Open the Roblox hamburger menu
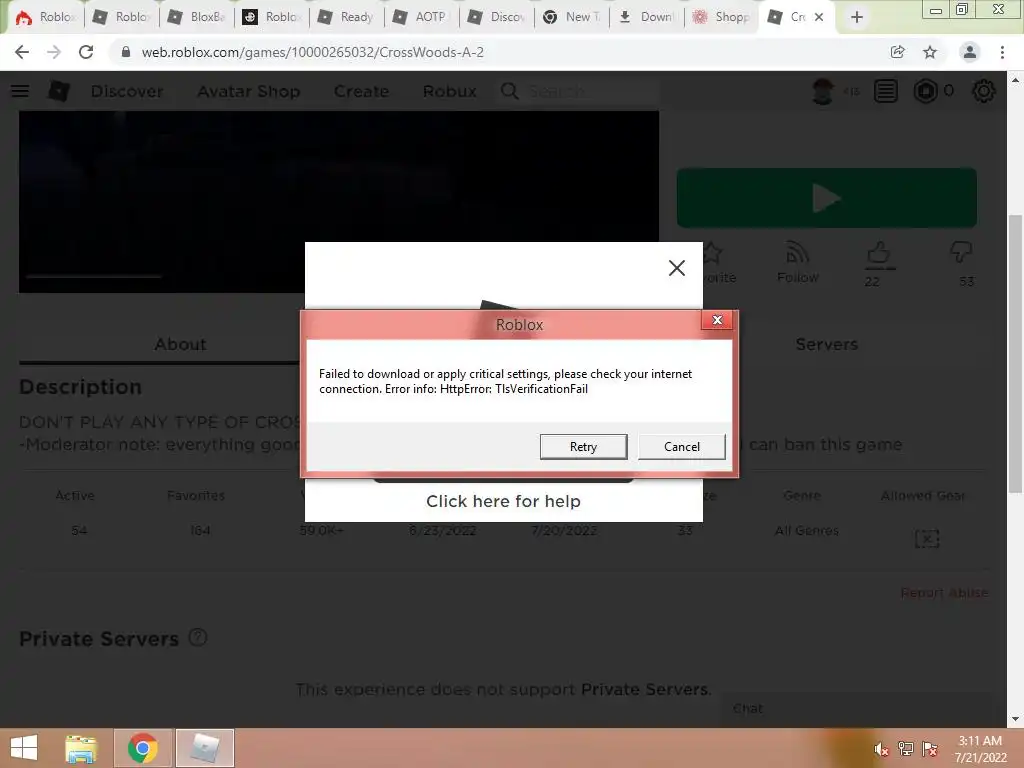The height and width of the screenshot is (768, 1024). (x=20, y=91)
